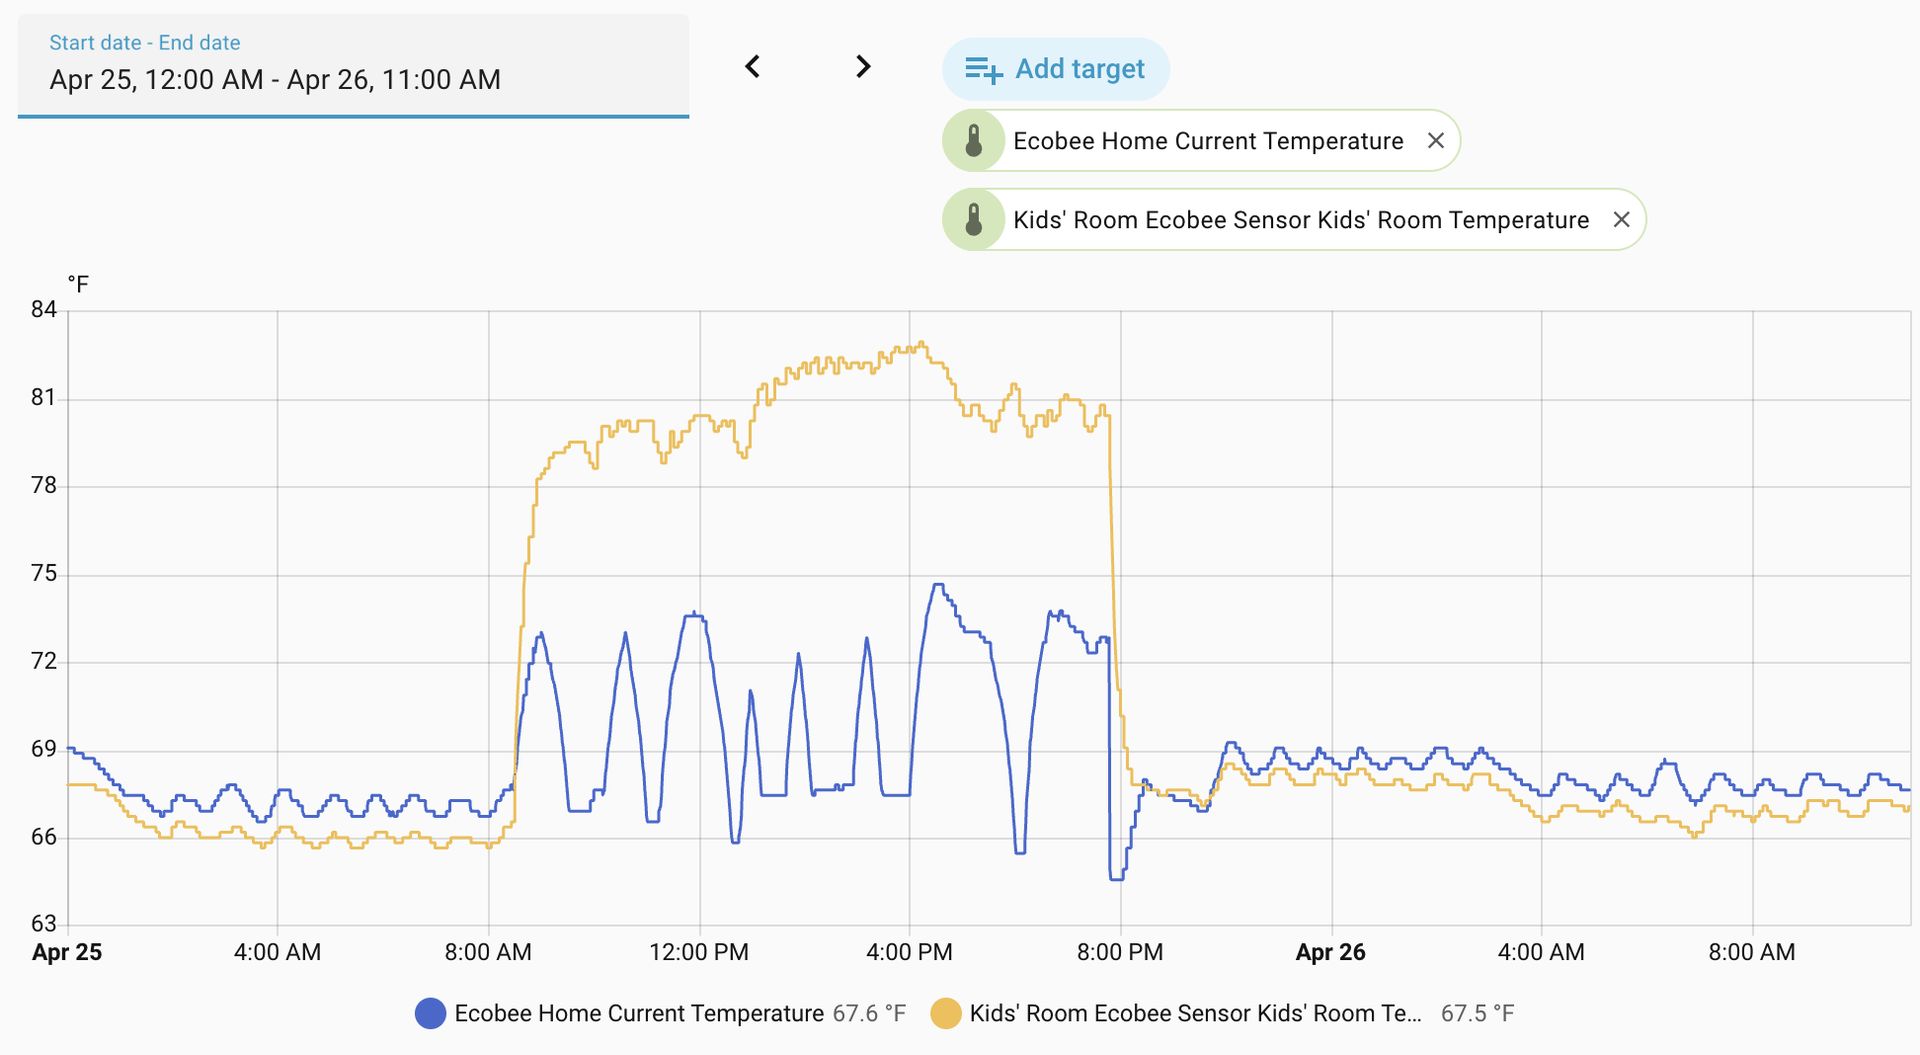
Task: Go to previous date range arrow
Action: (x=753, y=67)
